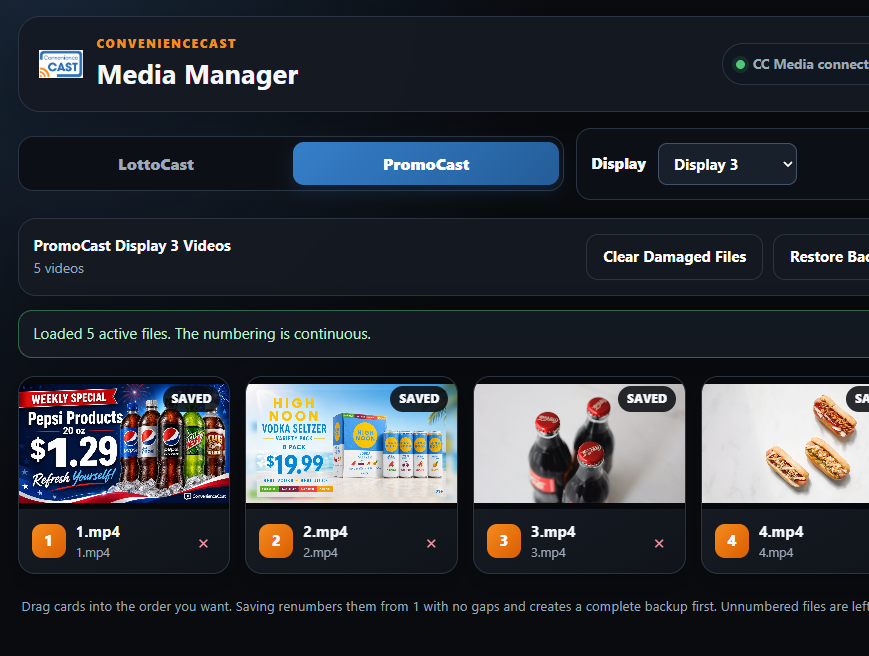Click the 'Loaded 5 active files' status message
The image size is (869, 656).
point(202,334)
